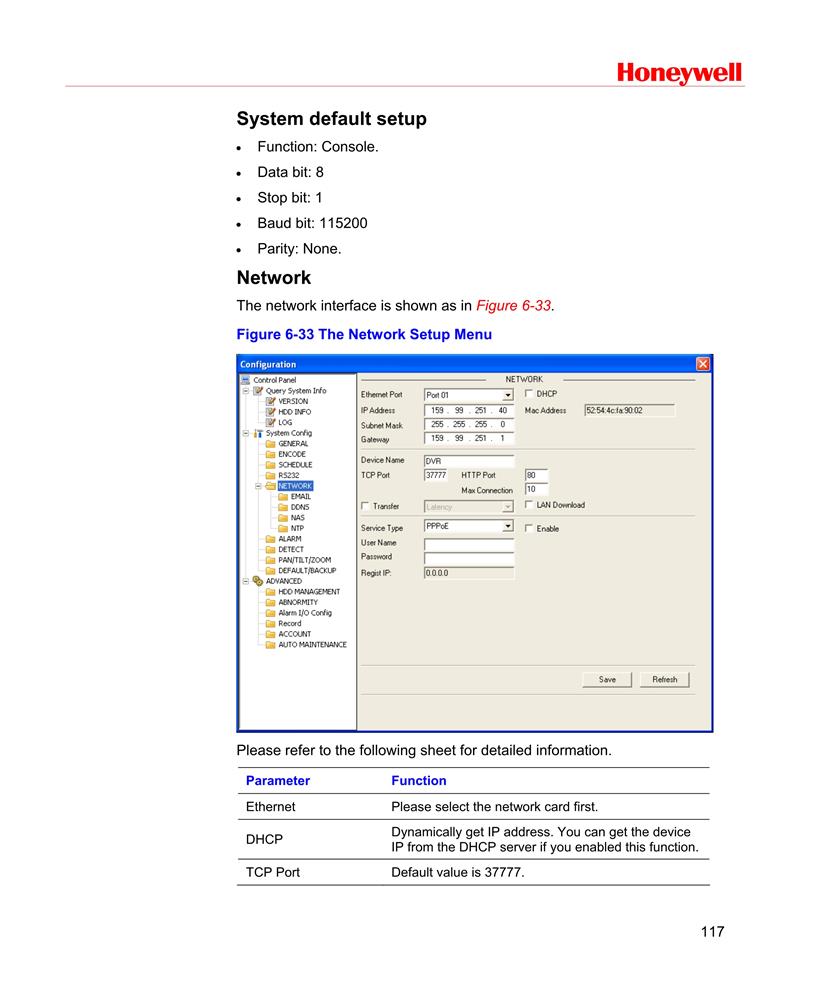Open the ABNORMITY folder icon
Viewport: 817px width, 991px height.
pos(270,602)
